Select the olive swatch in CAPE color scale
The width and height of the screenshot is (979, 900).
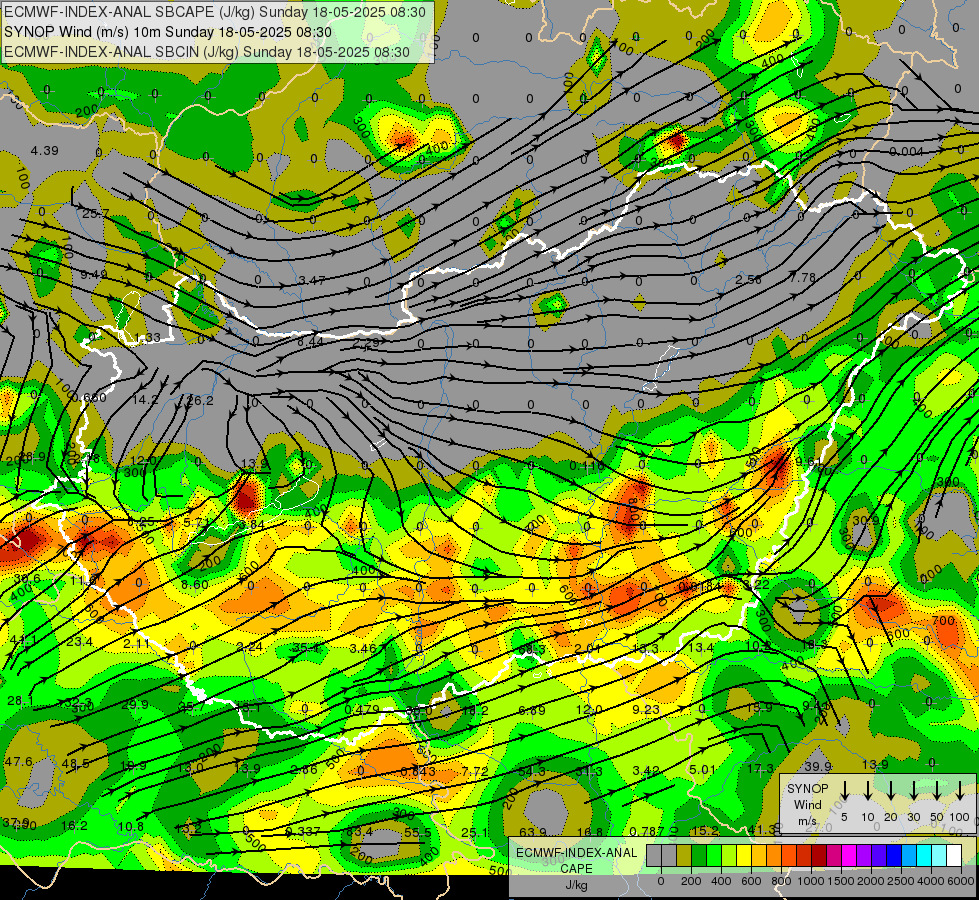click(684, 856)
